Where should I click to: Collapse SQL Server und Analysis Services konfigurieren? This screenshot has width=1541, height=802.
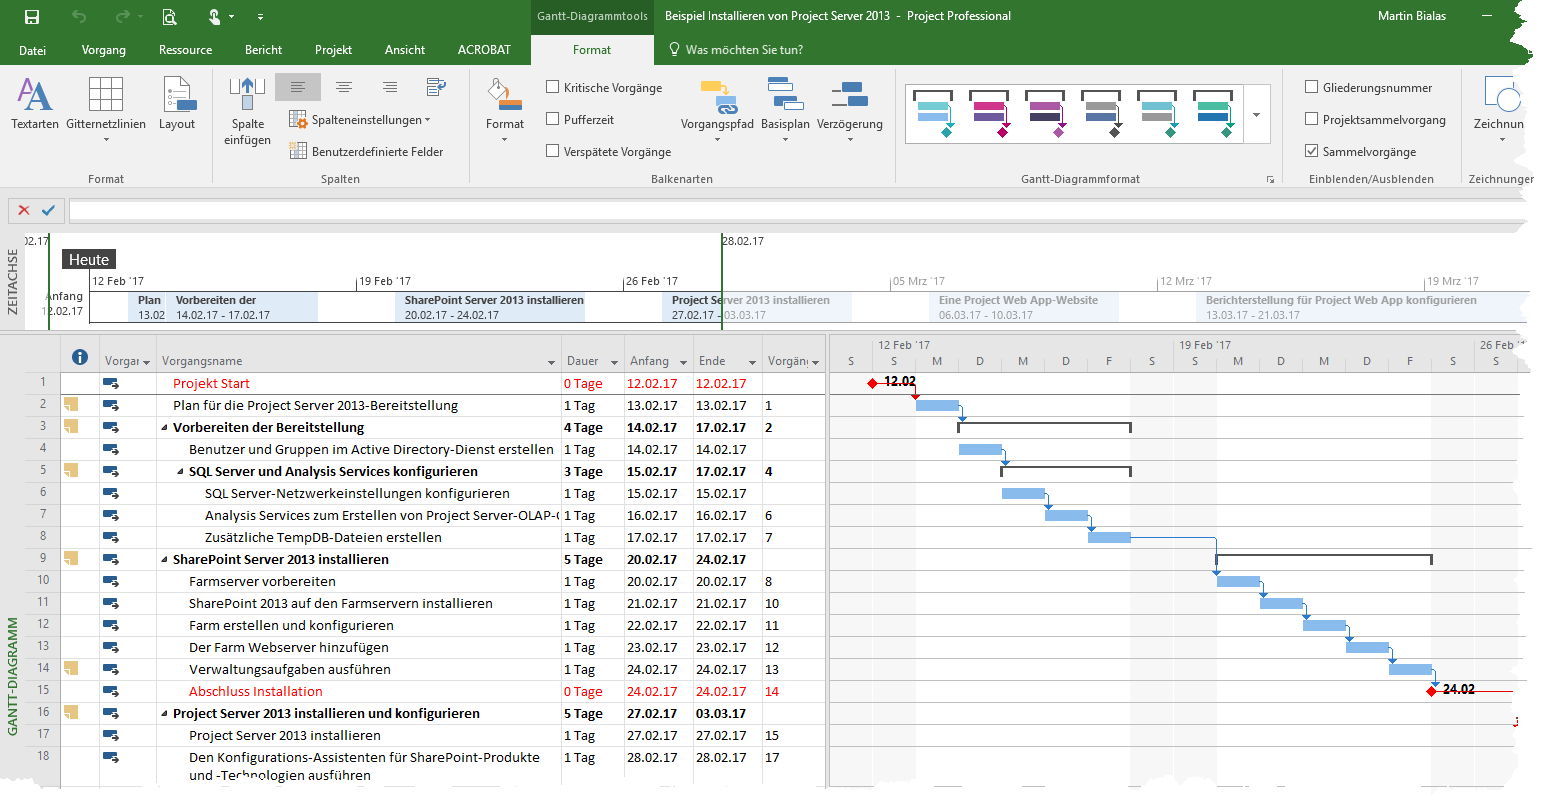click(181, 472)
